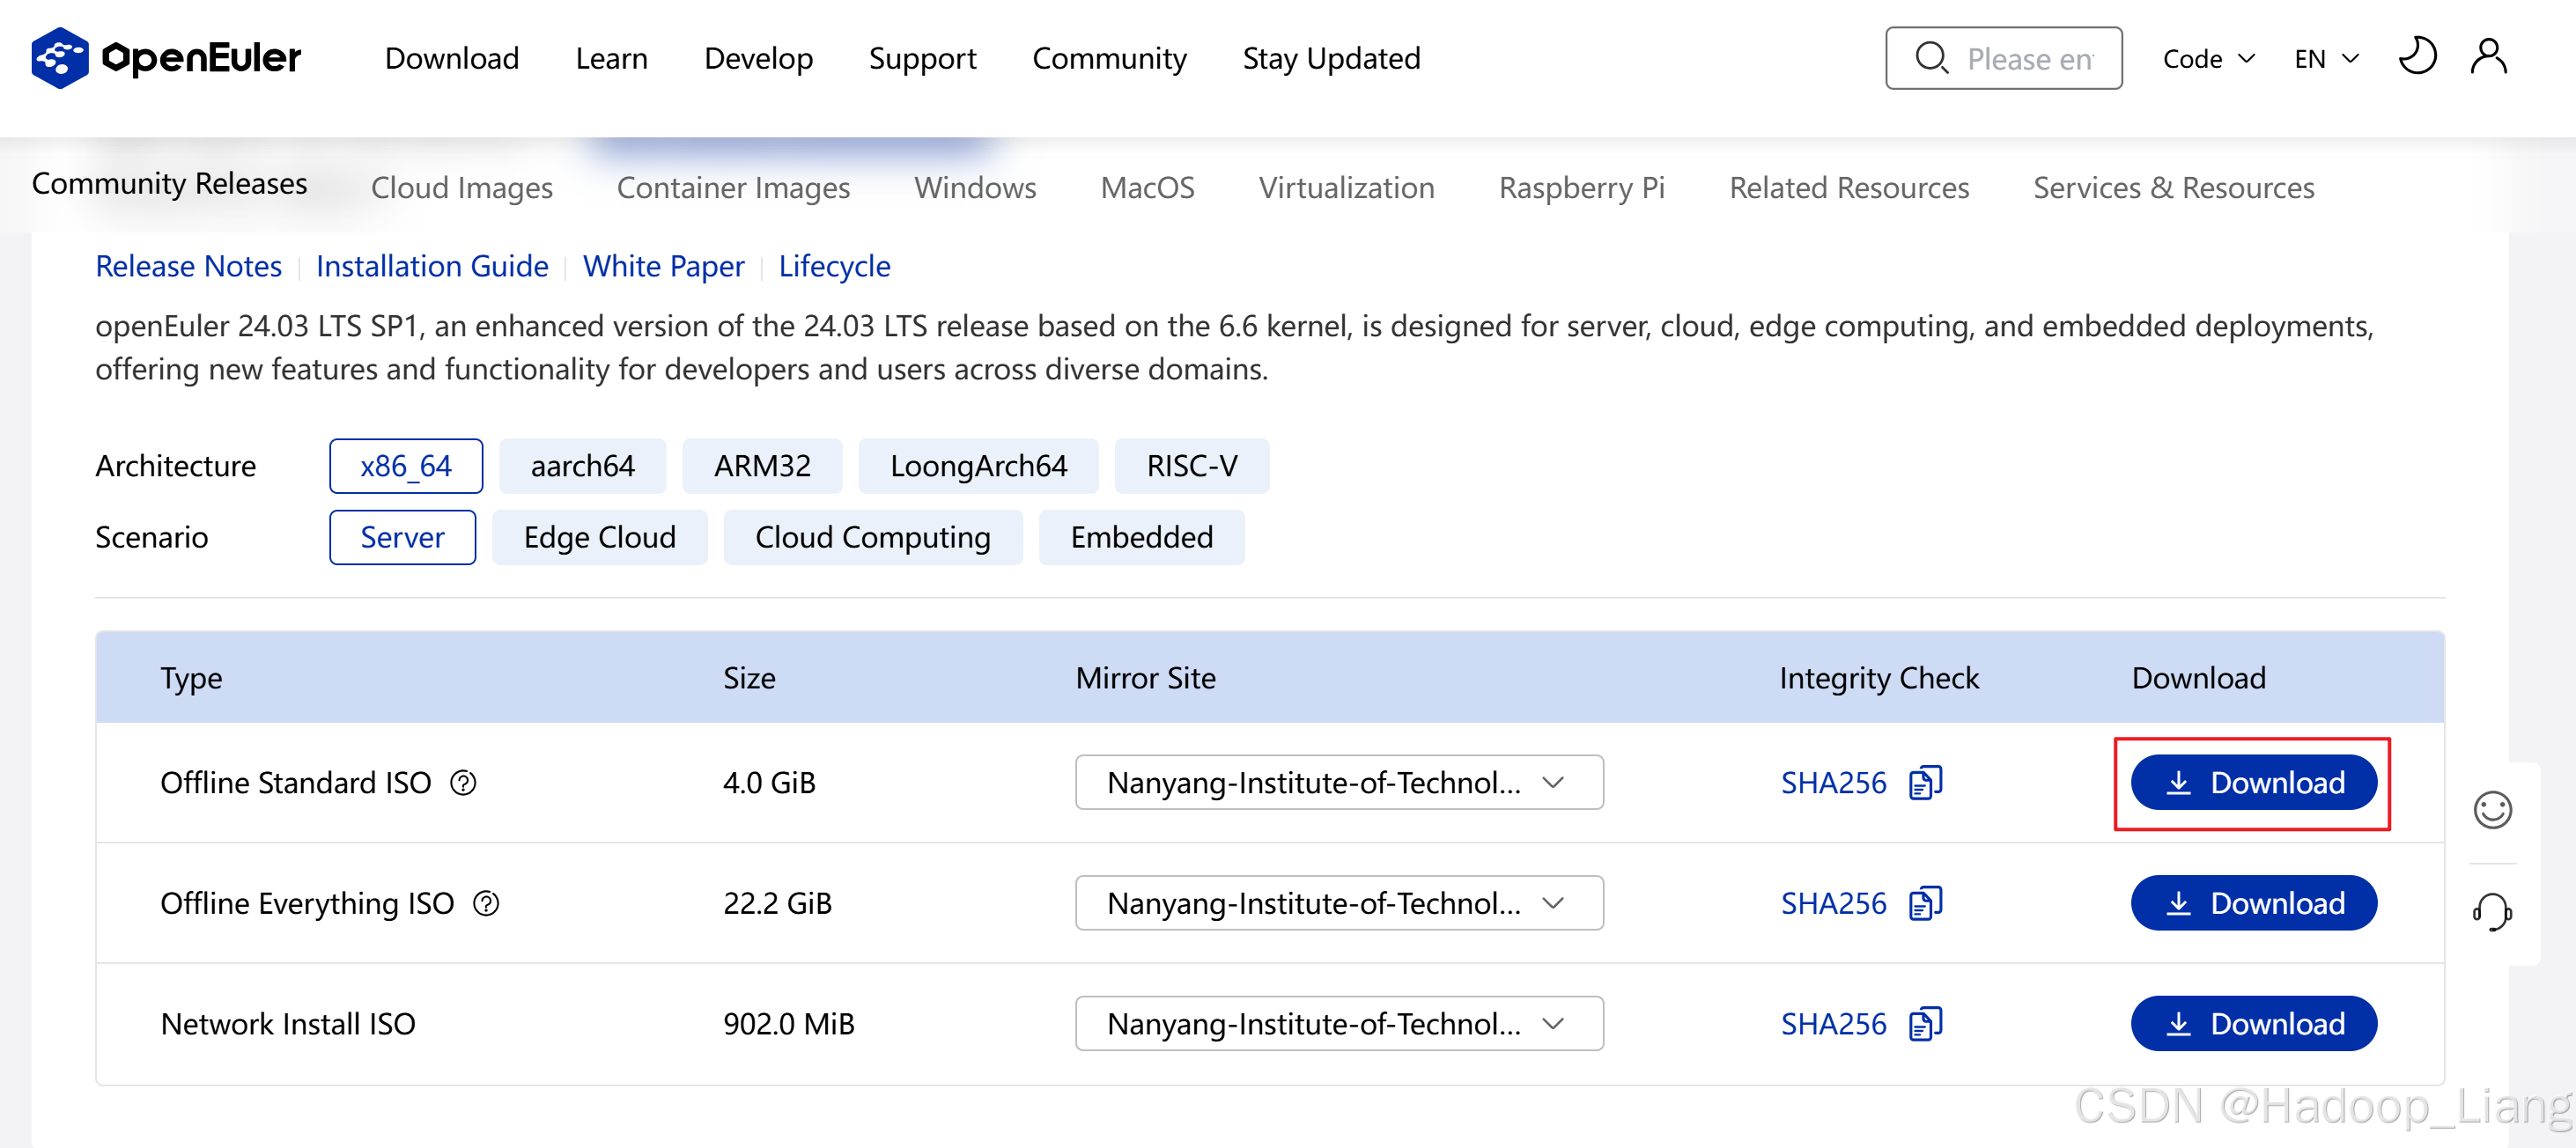The image size is (2576, 1148).
Task: Click the search input field
Action: pyautogui.click(x=2028, y=59)
